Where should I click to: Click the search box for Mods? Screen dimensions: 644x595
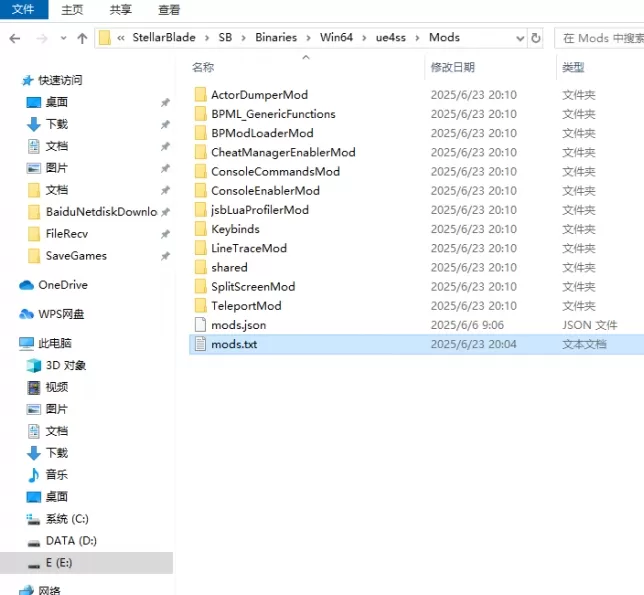598,38
